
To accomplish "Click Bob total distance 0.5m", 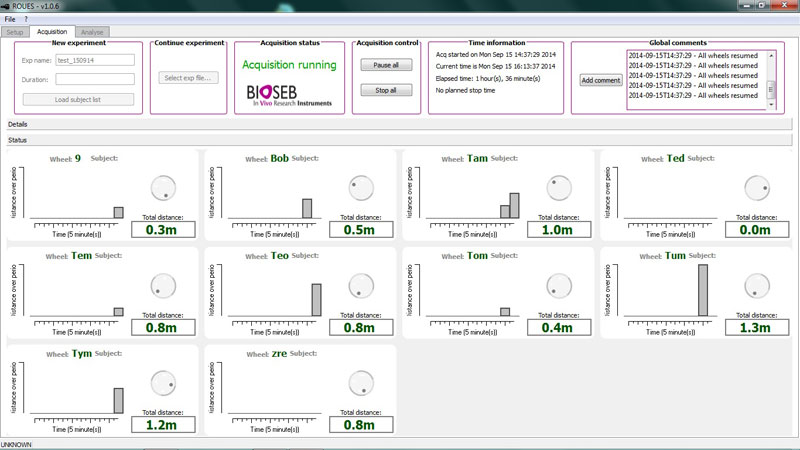I will (x=361, y=230).
